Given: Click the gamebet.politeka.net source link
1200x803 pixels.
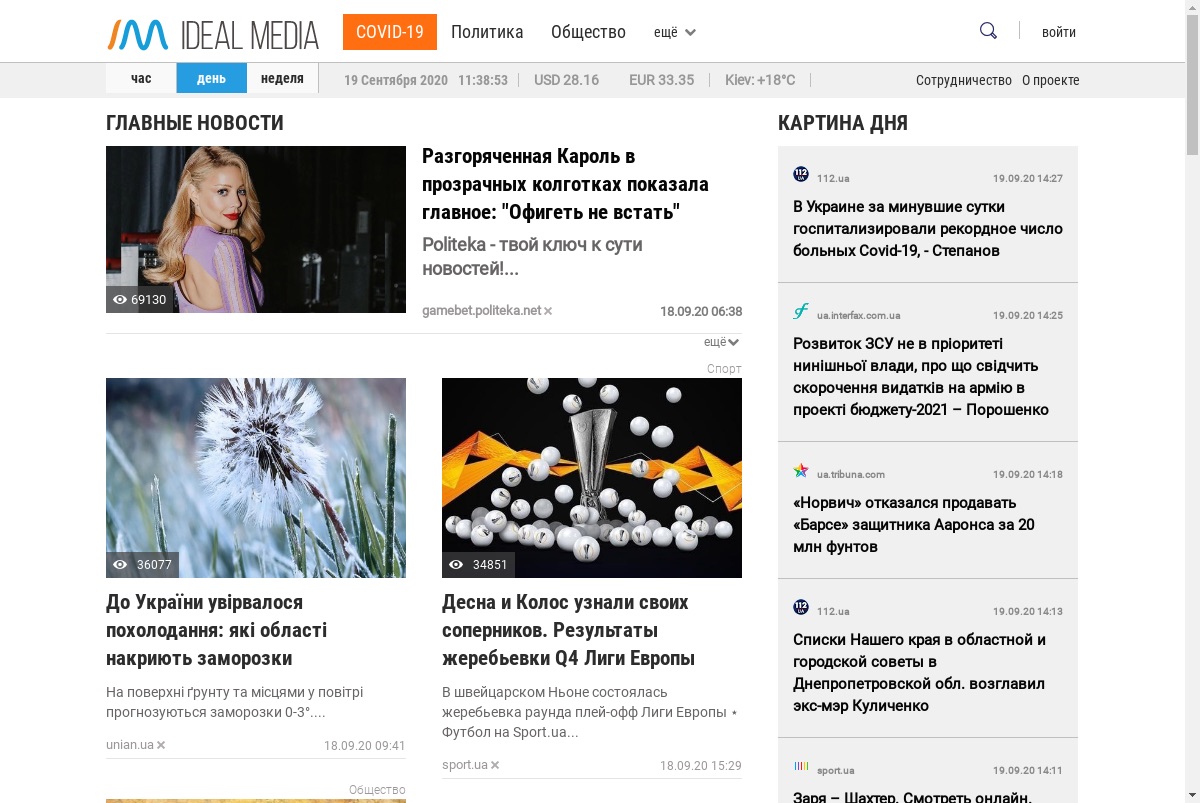Looking at the screenshot, I should [x=481, y=311].
